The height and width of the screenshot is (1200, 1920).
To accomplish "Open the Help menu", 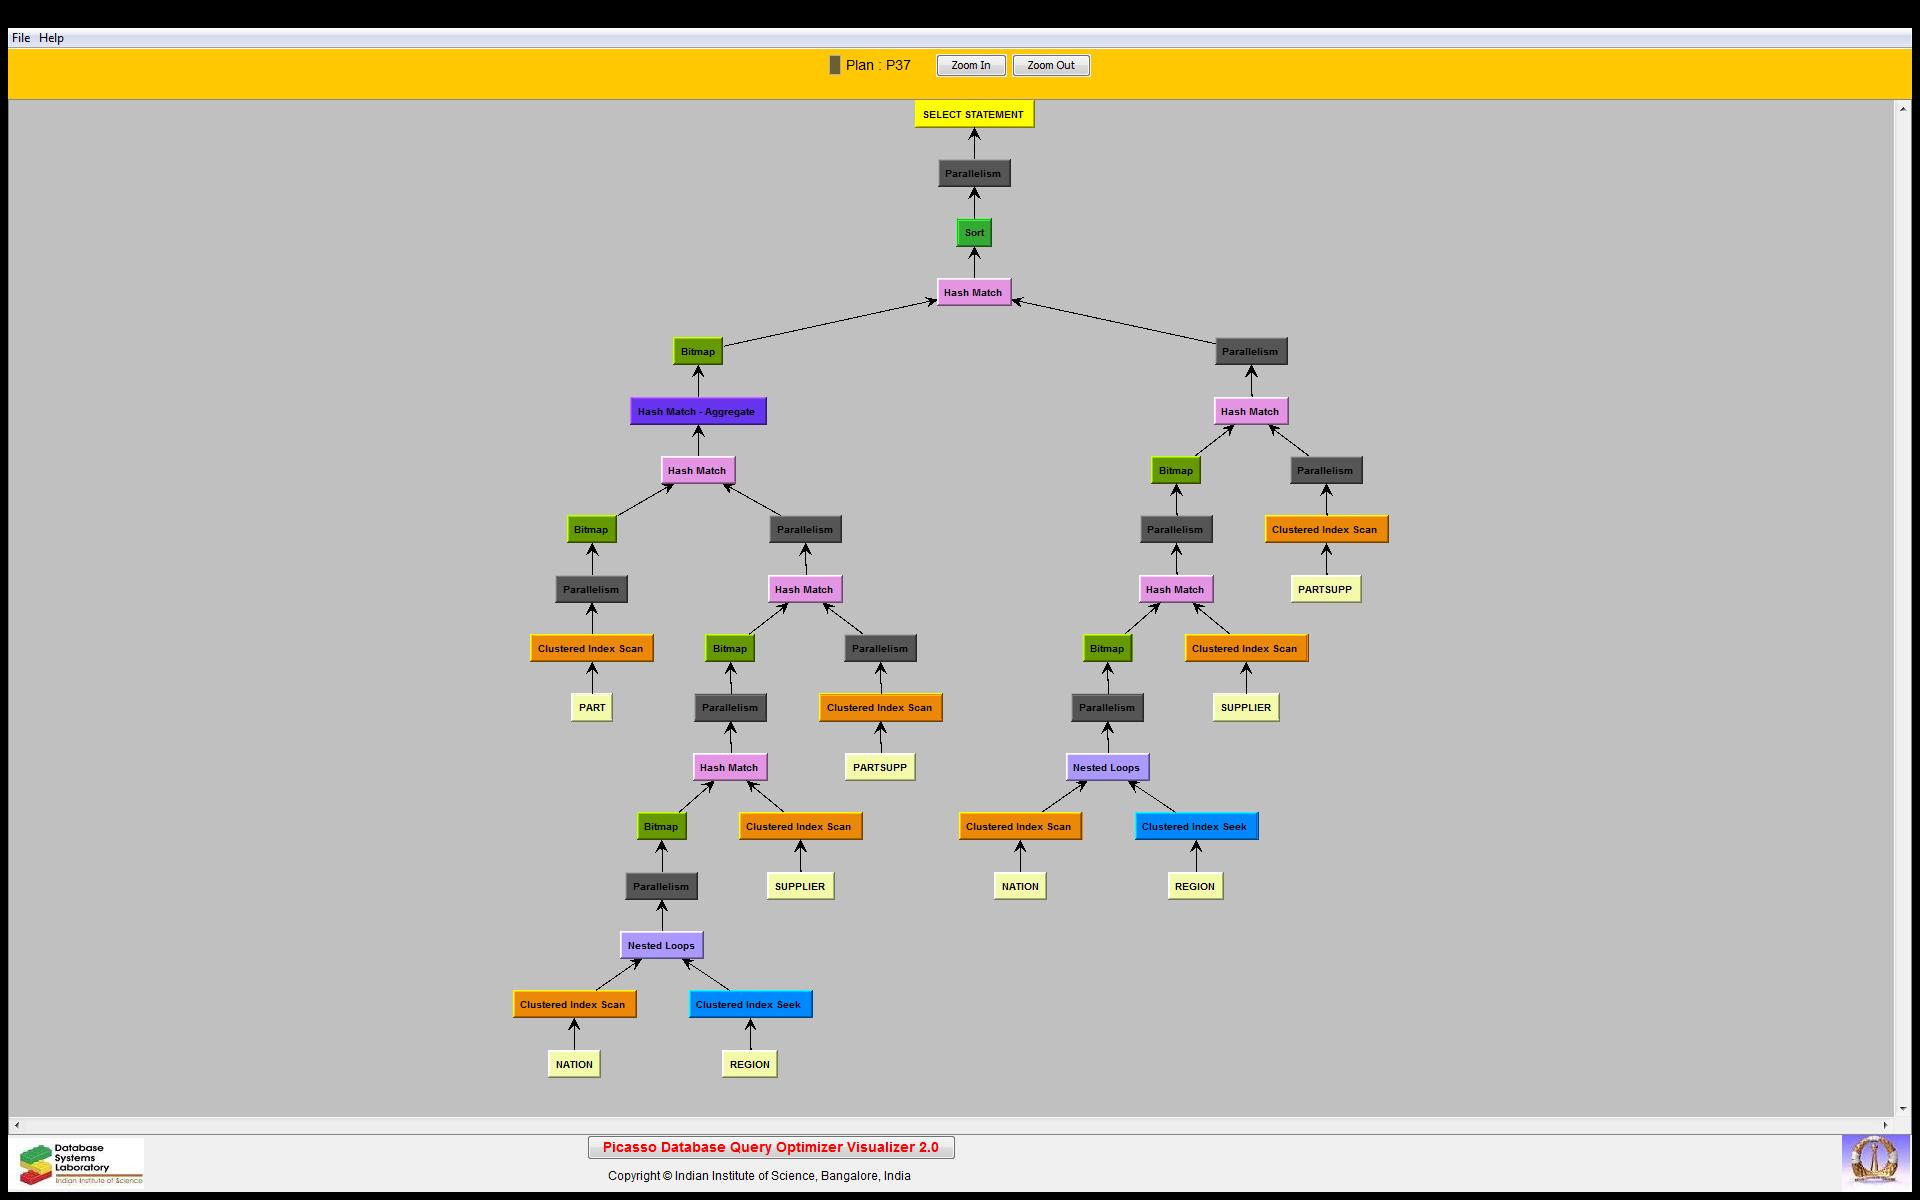I will tap(51, 38).
